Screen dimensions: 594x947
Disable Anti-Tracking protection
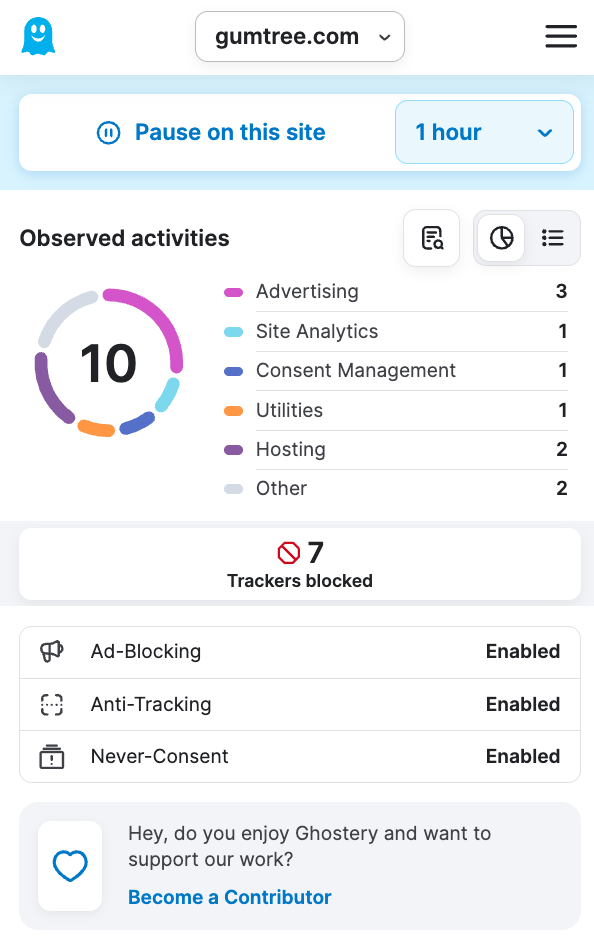[x=523, y=704]
